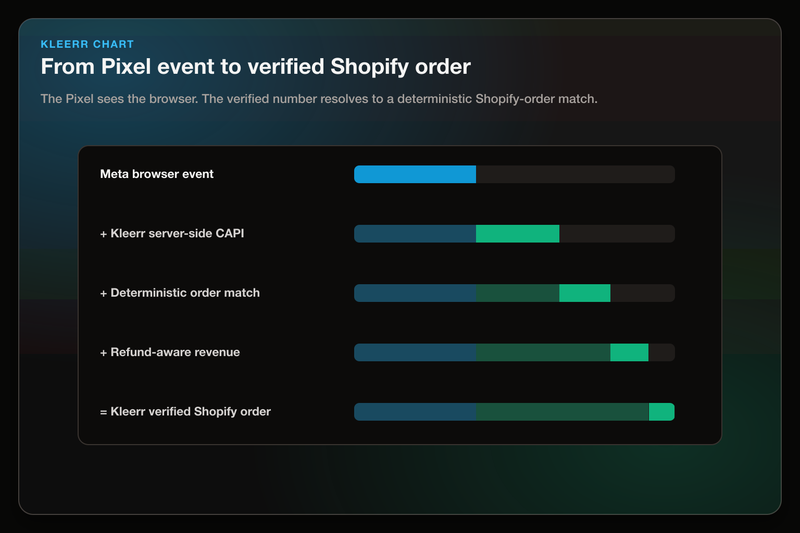
Task: Click the blue Meta browser event bar
Action: point(415,174)
